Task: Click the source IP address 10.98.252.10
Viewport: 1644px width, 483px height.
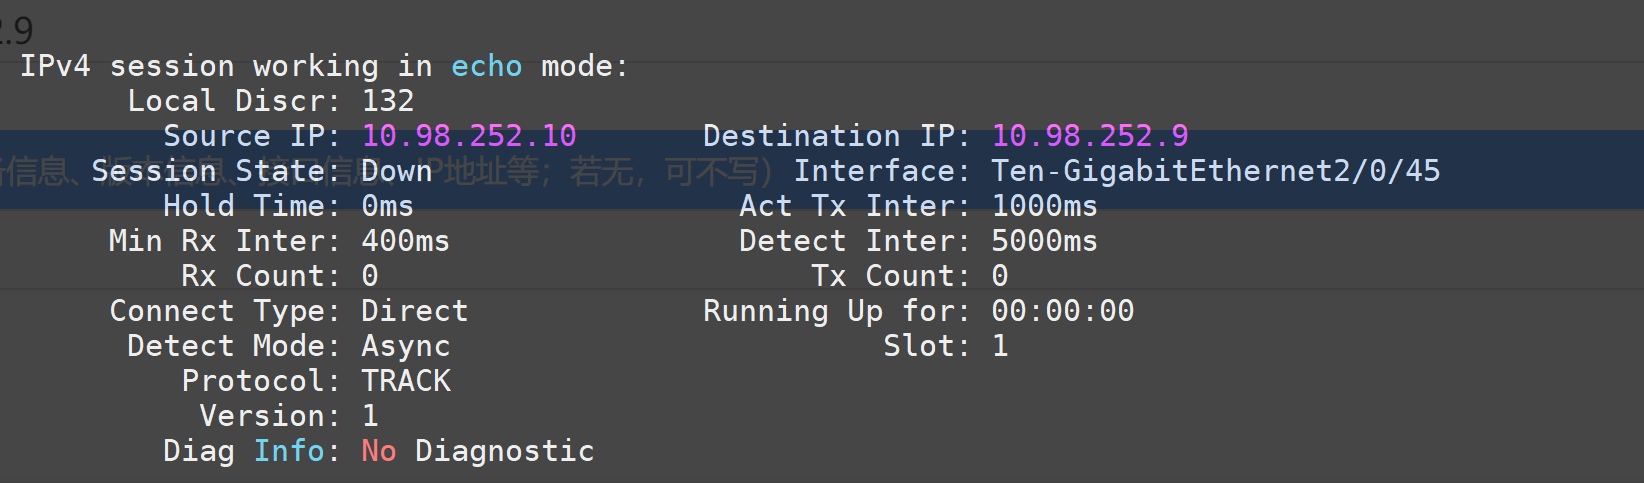Action: tap(469, 136)
